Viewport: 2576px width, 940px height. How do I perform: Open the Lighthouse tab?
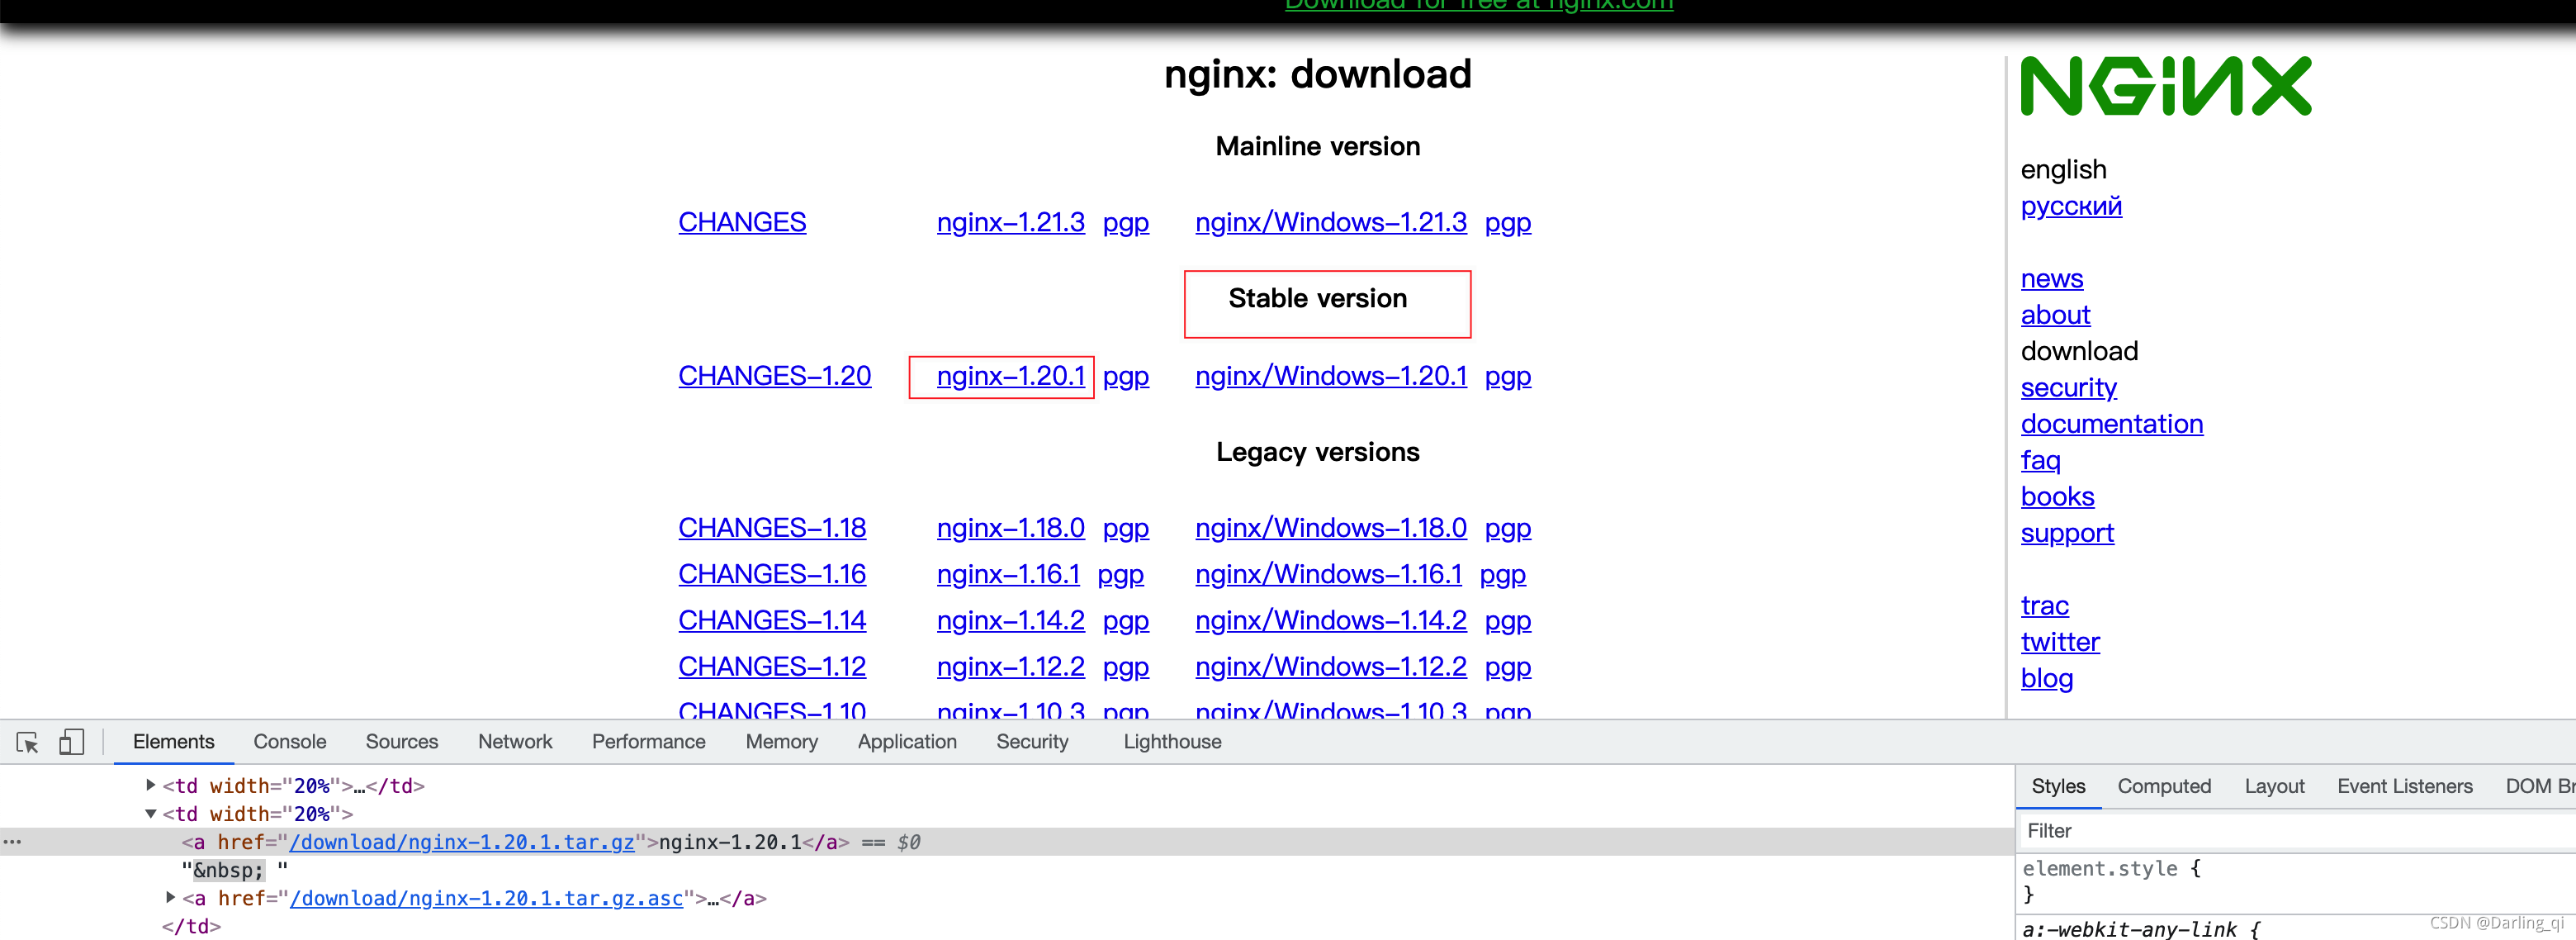[x=1172, y=741]
